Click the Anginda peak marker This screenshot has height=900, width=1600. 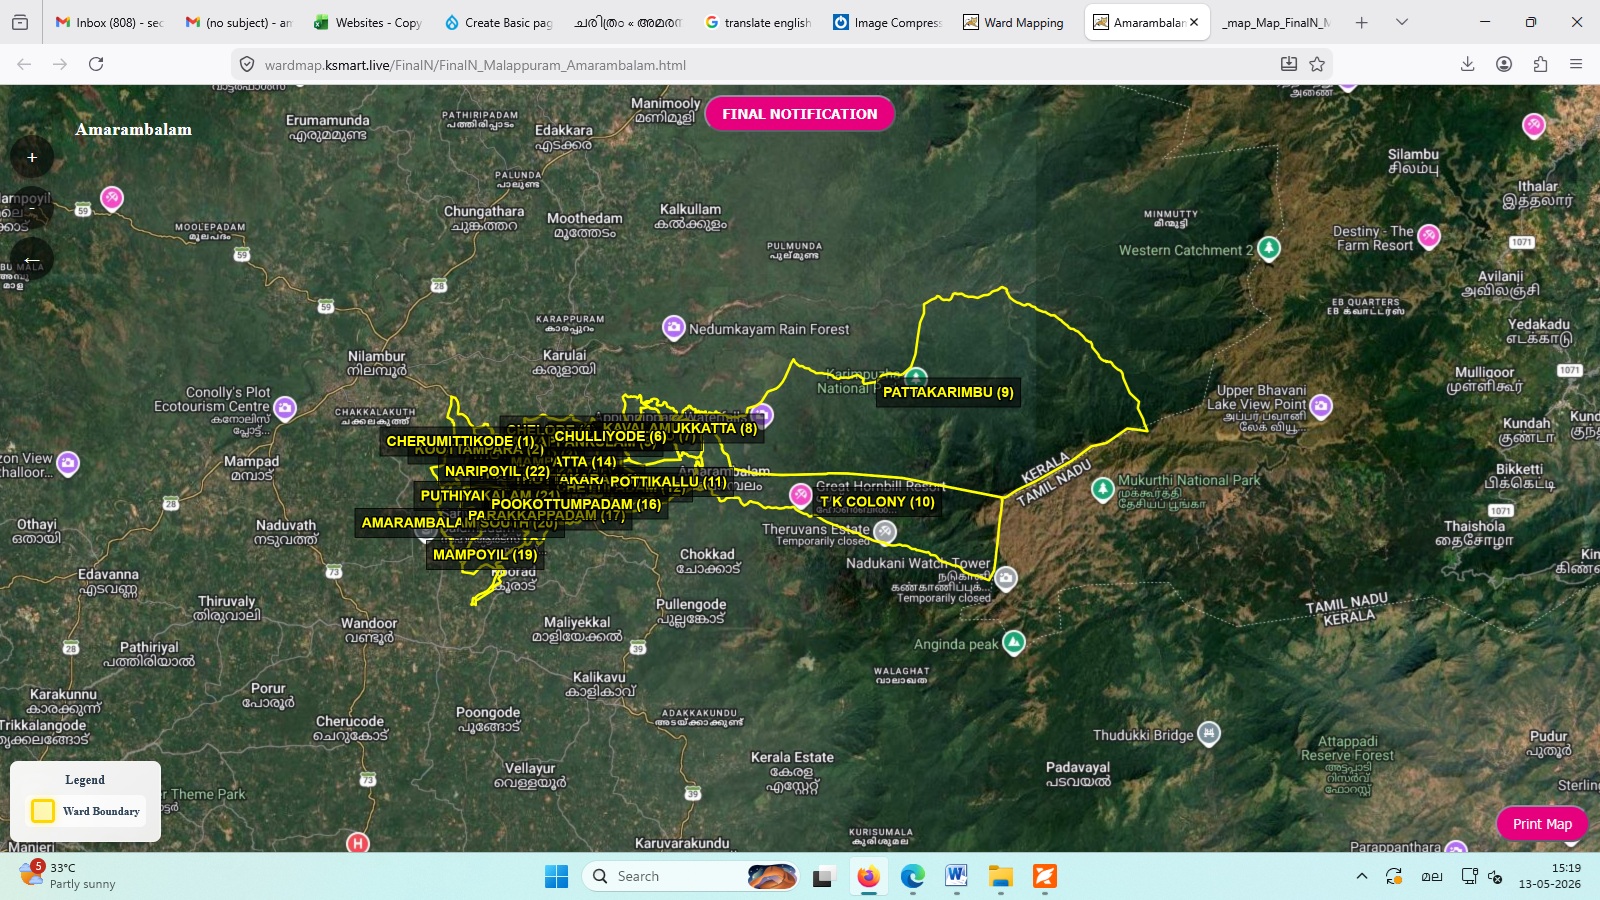tap(1014, 642)
